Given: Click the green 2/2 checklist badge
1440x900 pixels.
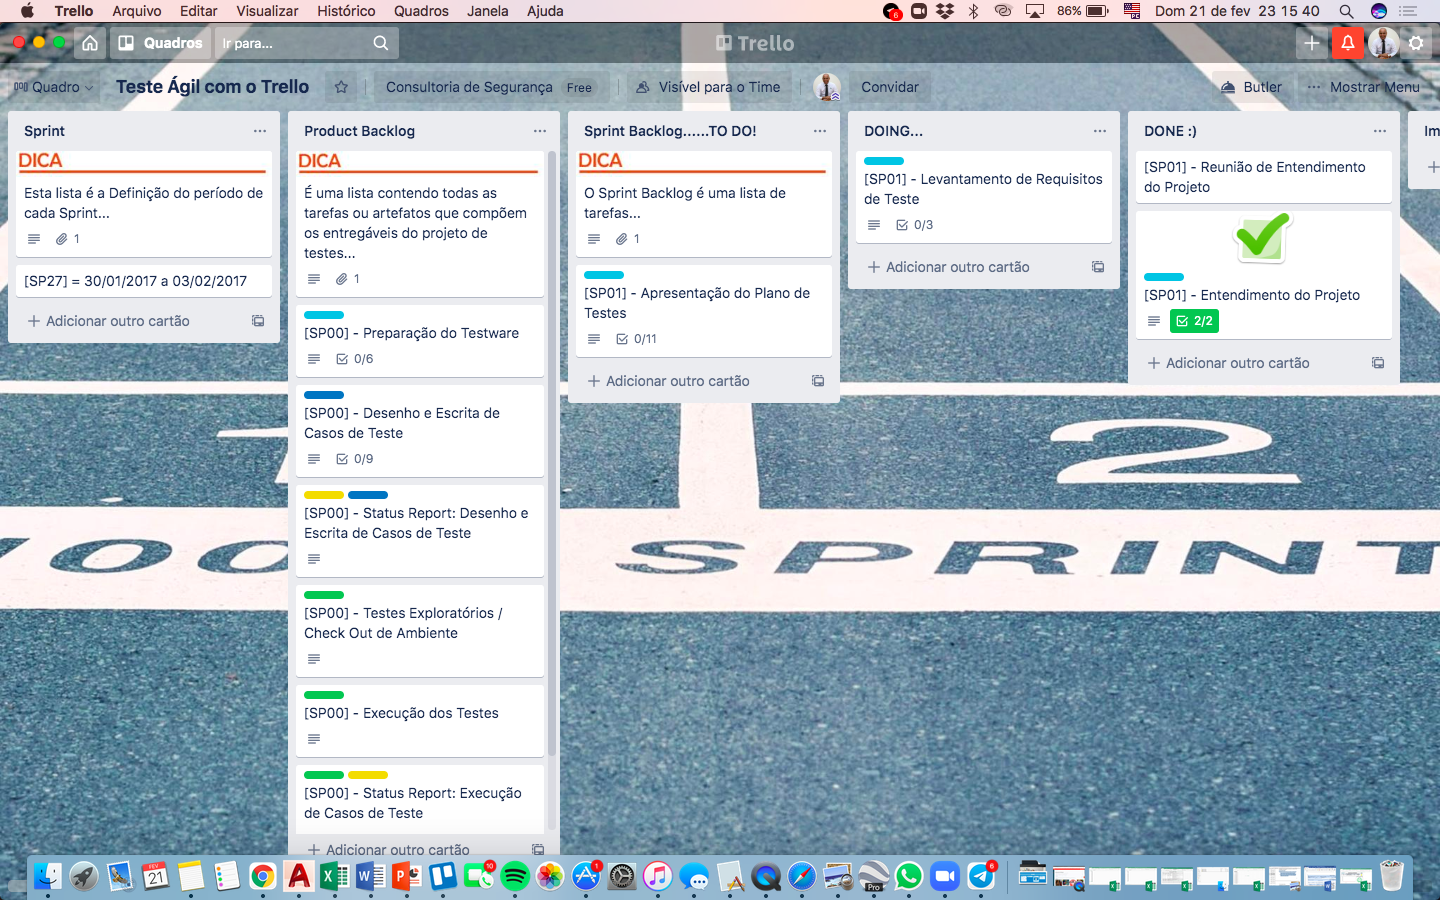Looking at the screenshot, I should tap(1194, 321).
